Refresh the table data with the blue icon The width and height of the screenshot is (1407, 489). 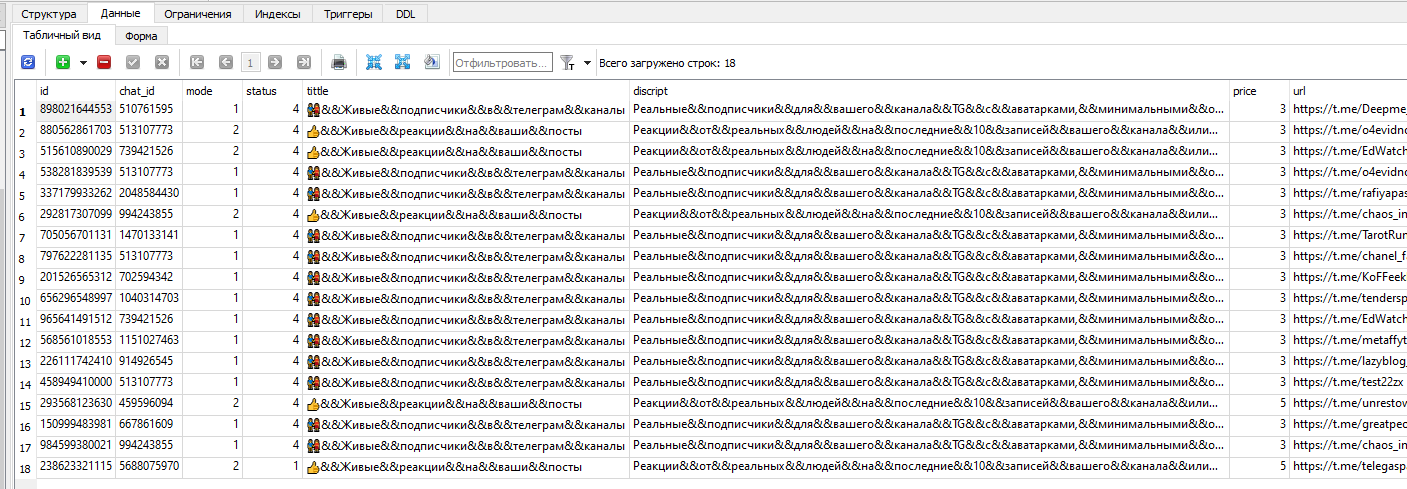pos(28,62)
